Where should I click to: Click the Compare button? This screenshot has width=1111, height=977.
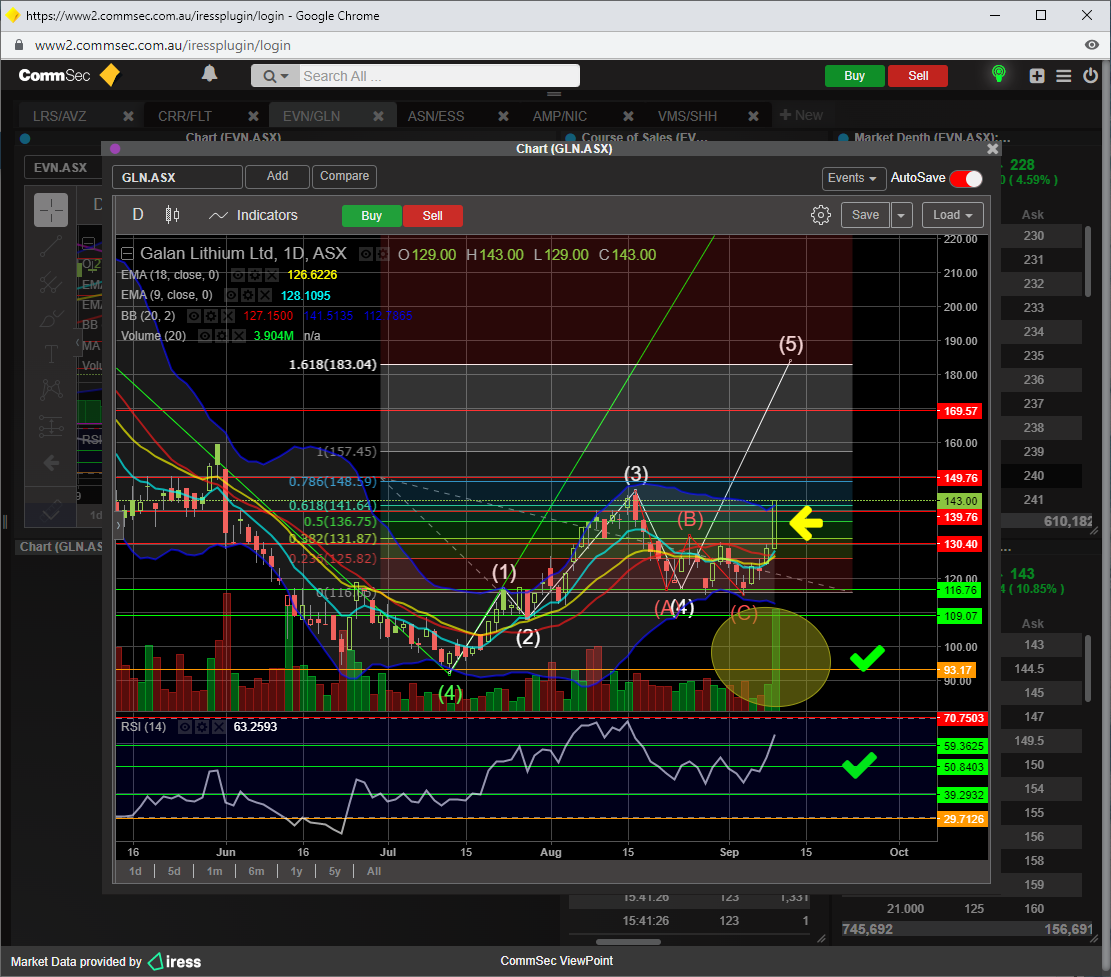coord(344,176)
